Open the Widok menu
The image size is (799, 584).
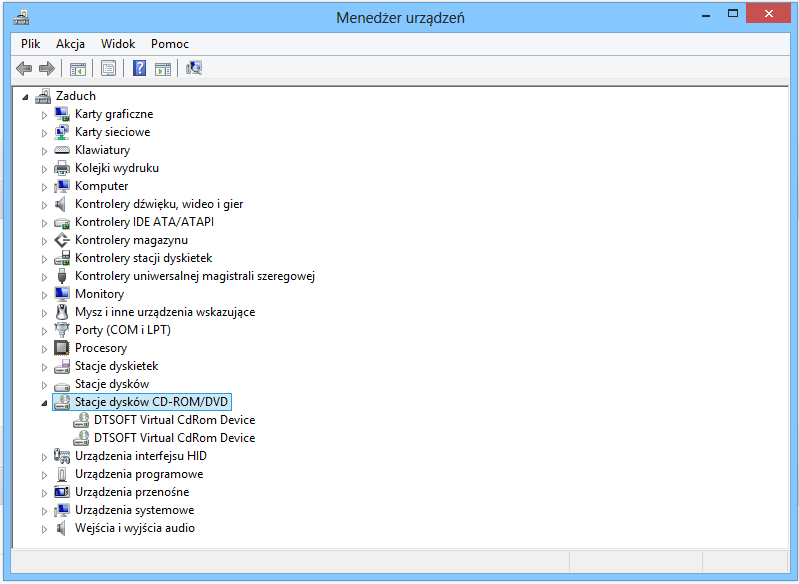118,44
